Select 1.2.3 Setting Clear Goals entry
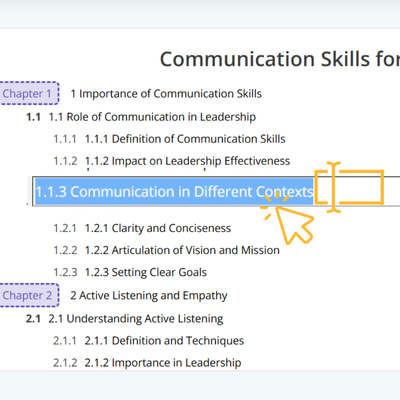Viewport: 400px width, 400px height. (x=146, y=272)
